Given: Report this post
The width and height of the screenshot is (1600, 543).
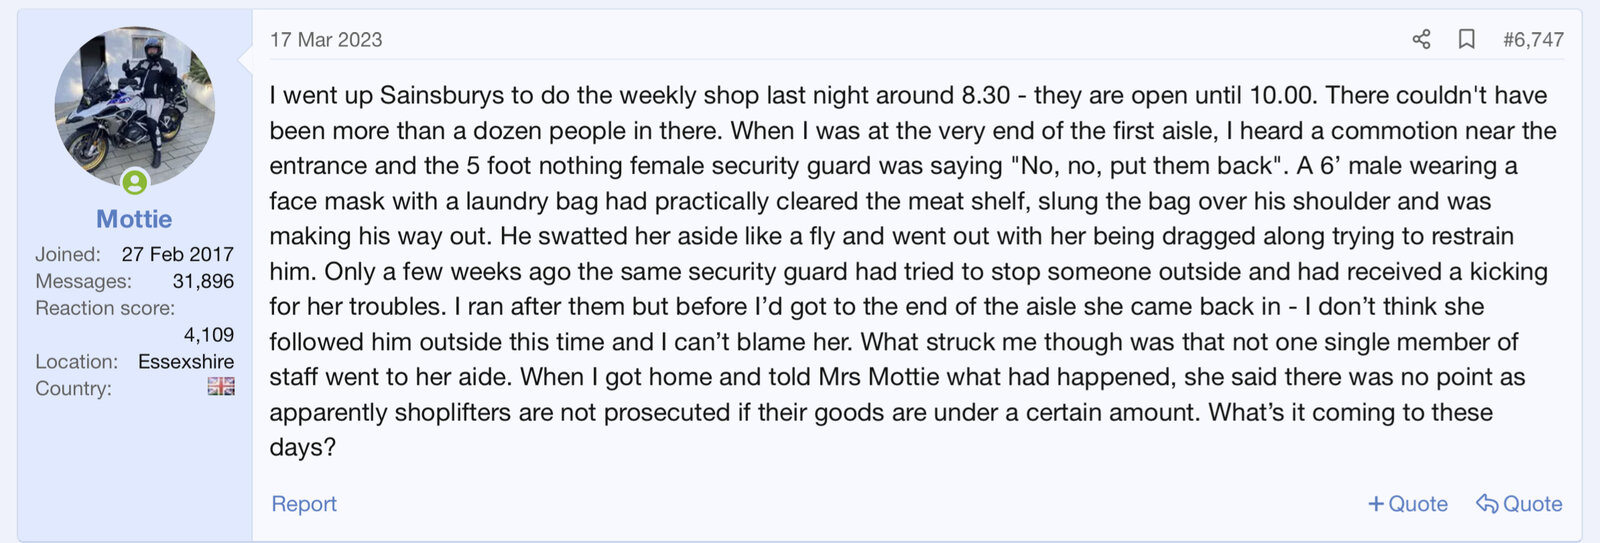Looking at the screenshot, I should click(304, 504).
